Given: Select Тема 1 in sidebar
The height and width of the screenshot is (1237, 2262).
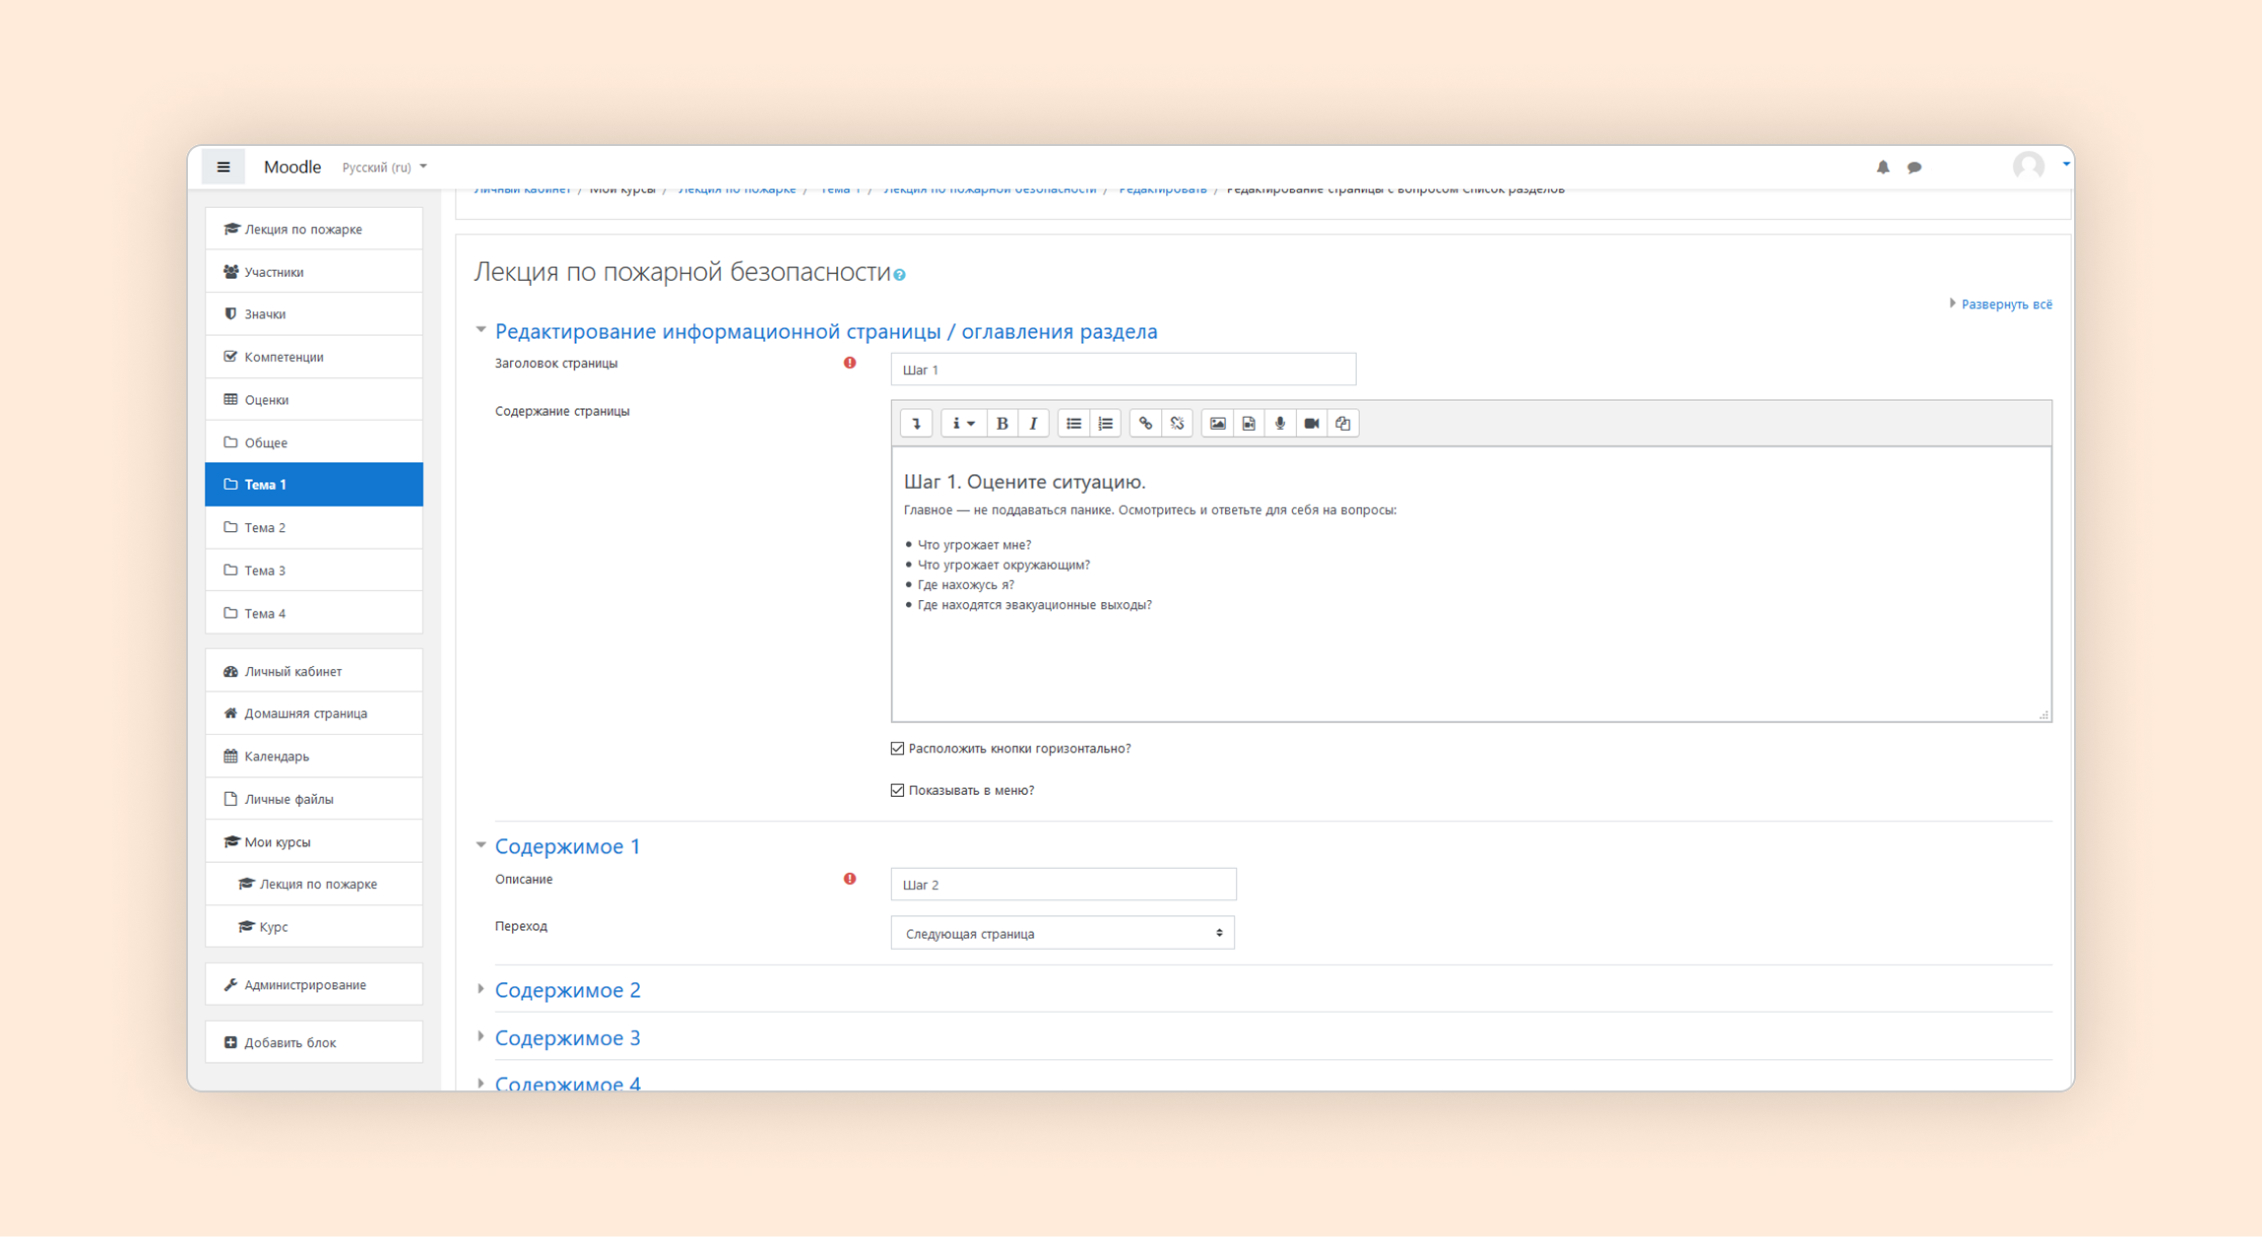Looking at the screenshot, I should click(314, 484).
